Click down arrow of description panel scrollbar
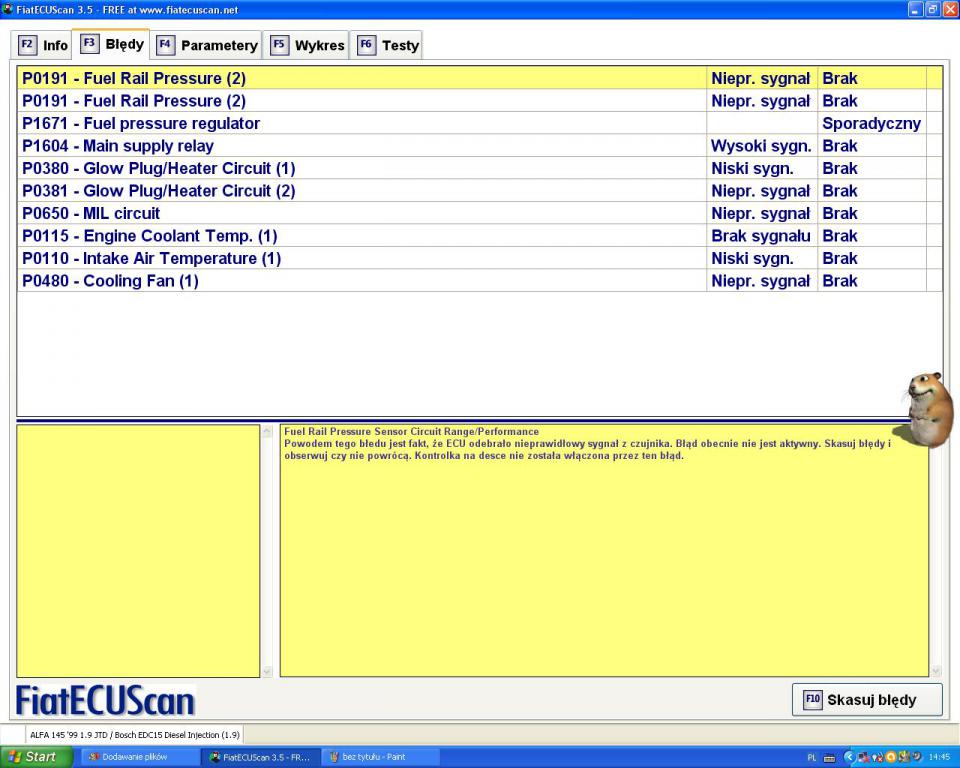960x768 pixels. [x=936, y=671]
